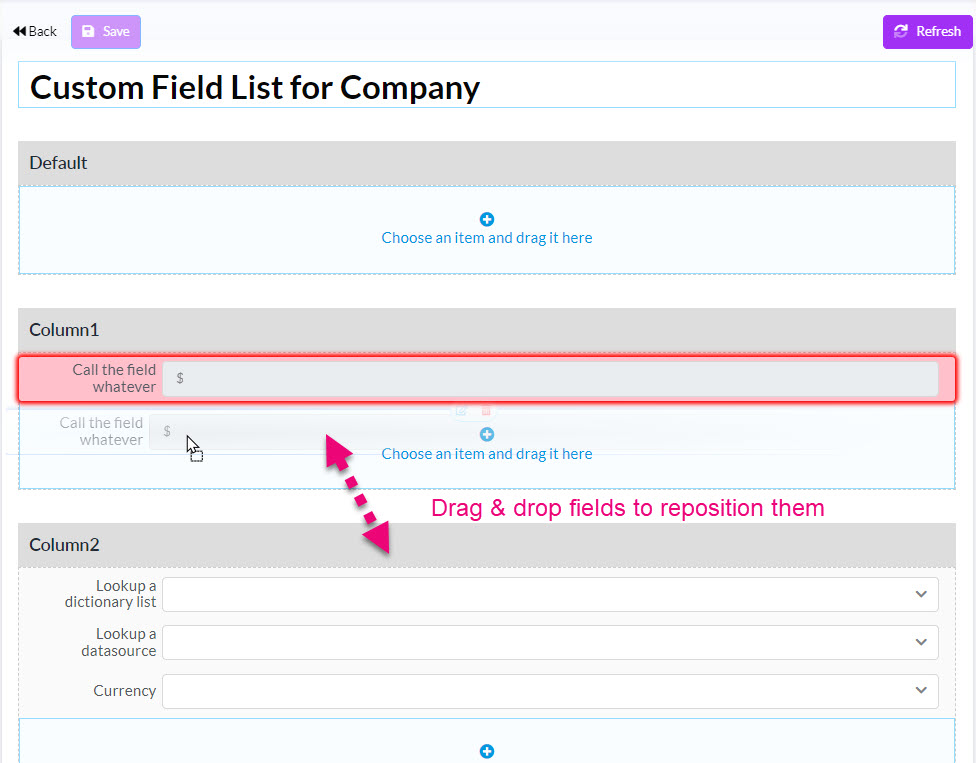Select the Column2 section header

(x=487, y=545)
